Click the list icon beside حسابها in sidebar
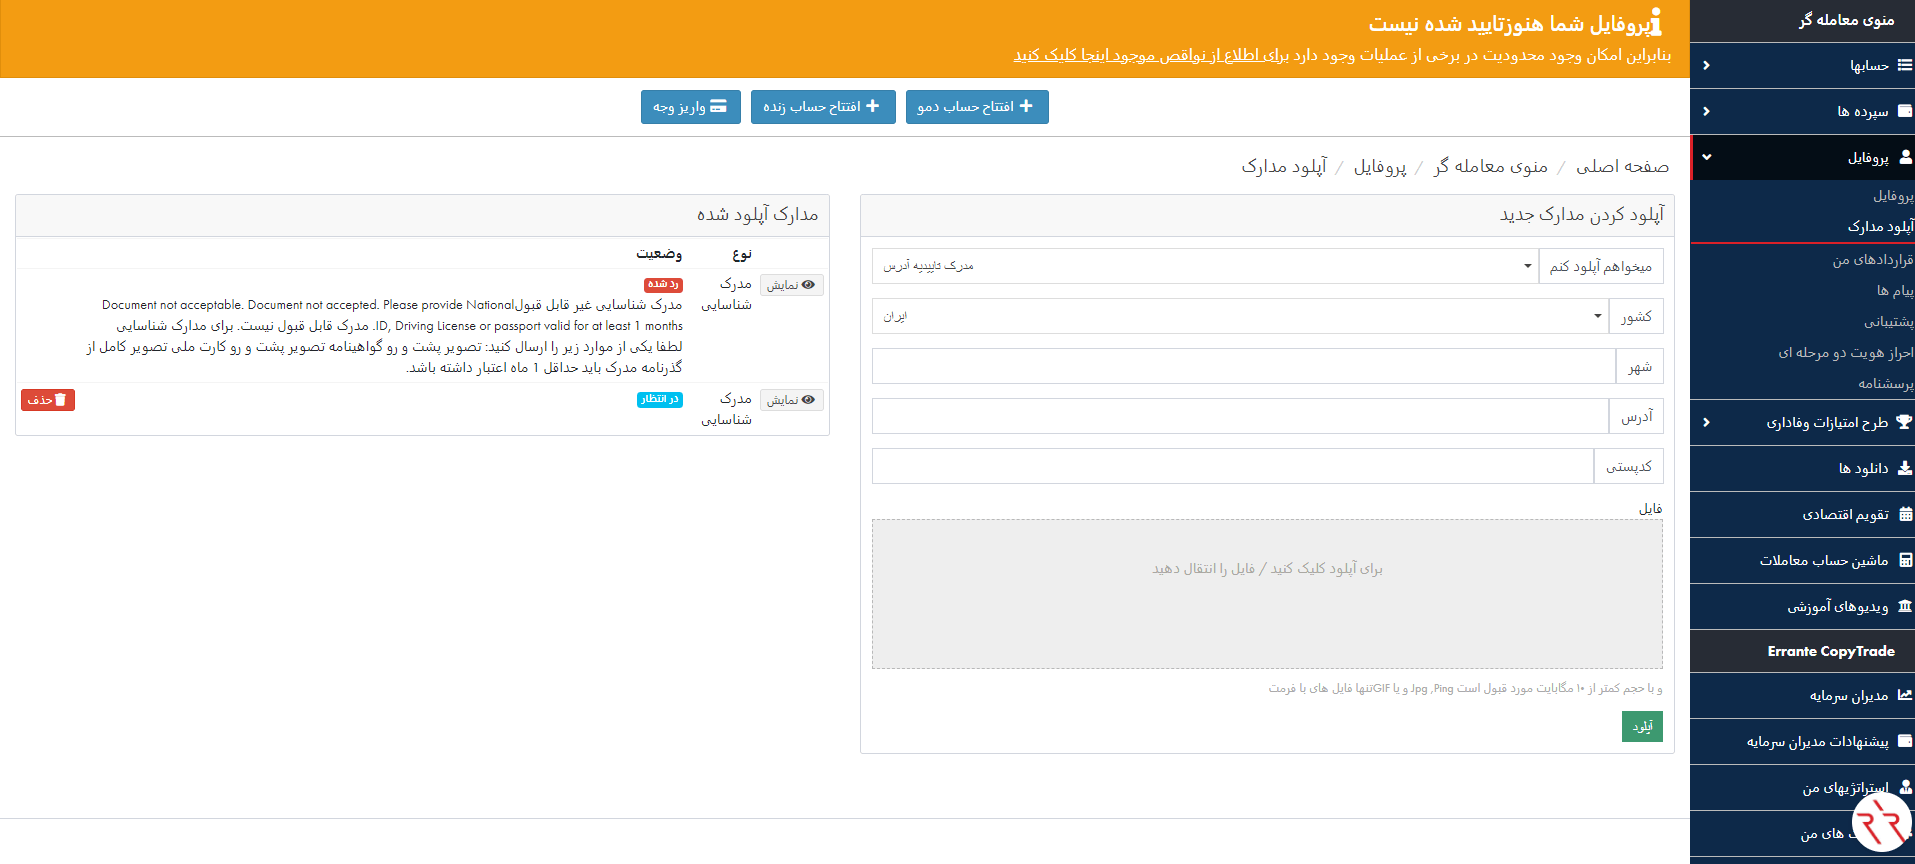The image size is (1915, 864). pyautogui.click(x=1904, y=65)
